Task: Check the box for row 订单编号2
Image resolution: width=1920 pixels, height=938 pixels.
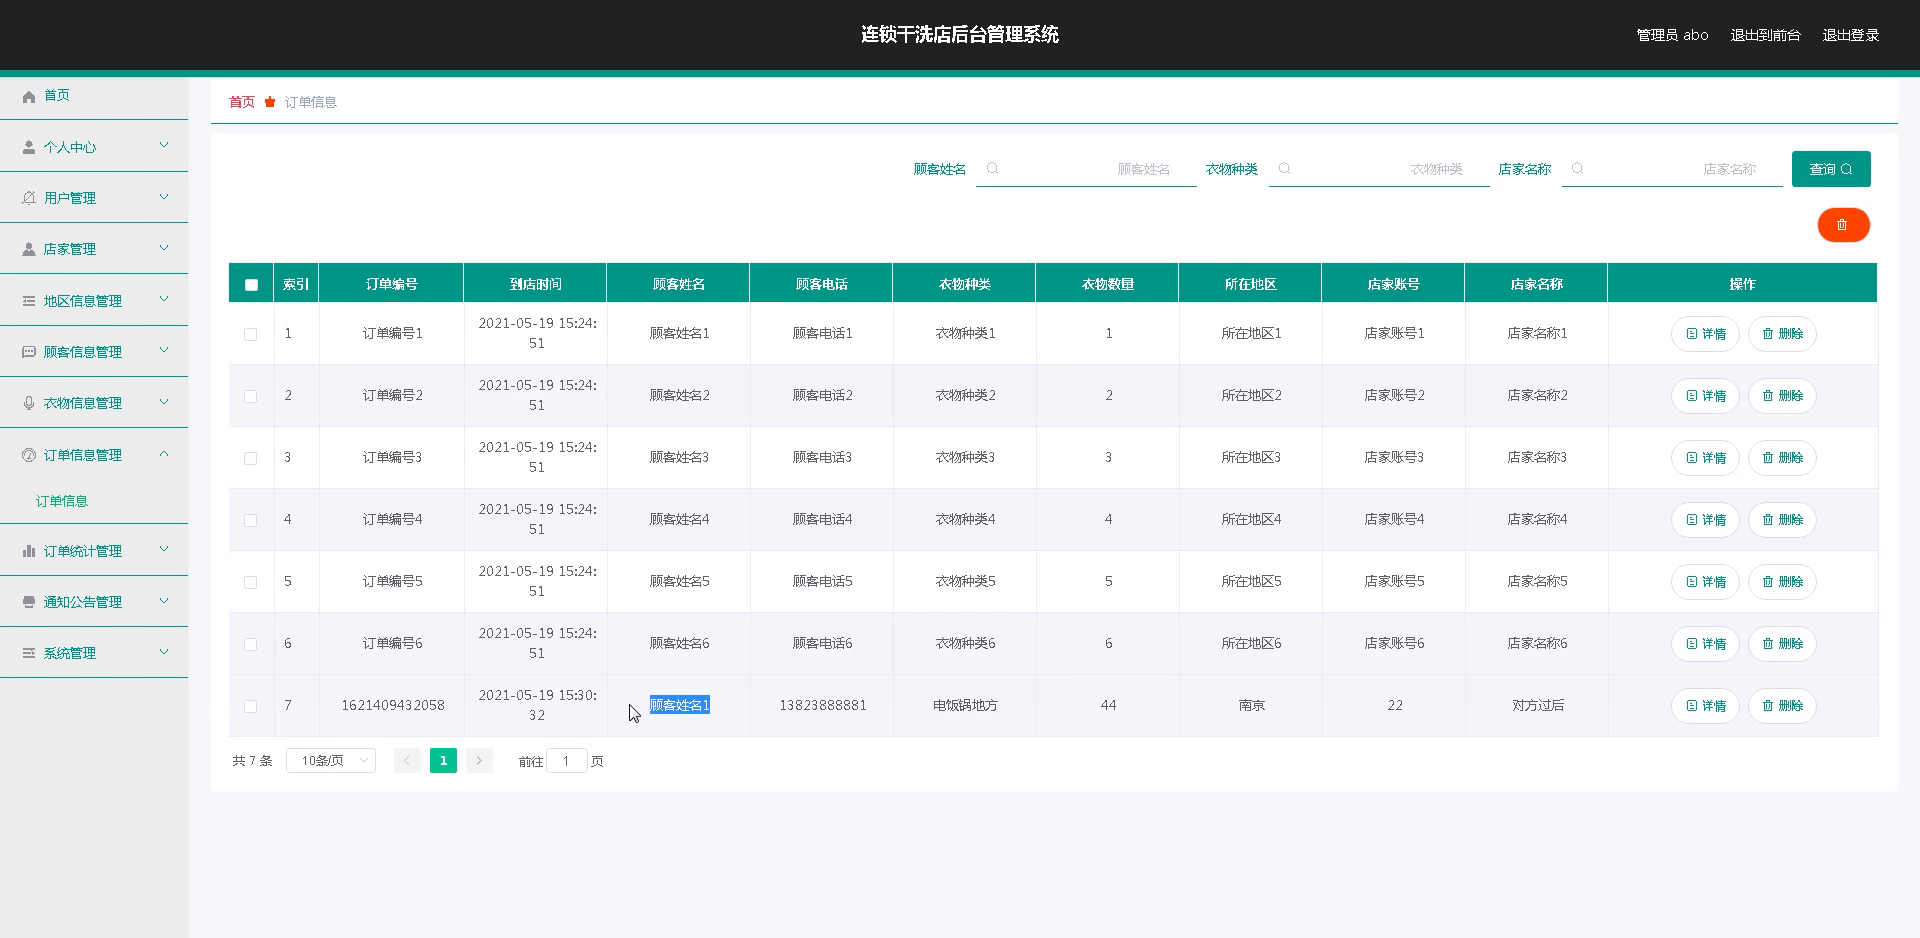Action: (251, 396)
